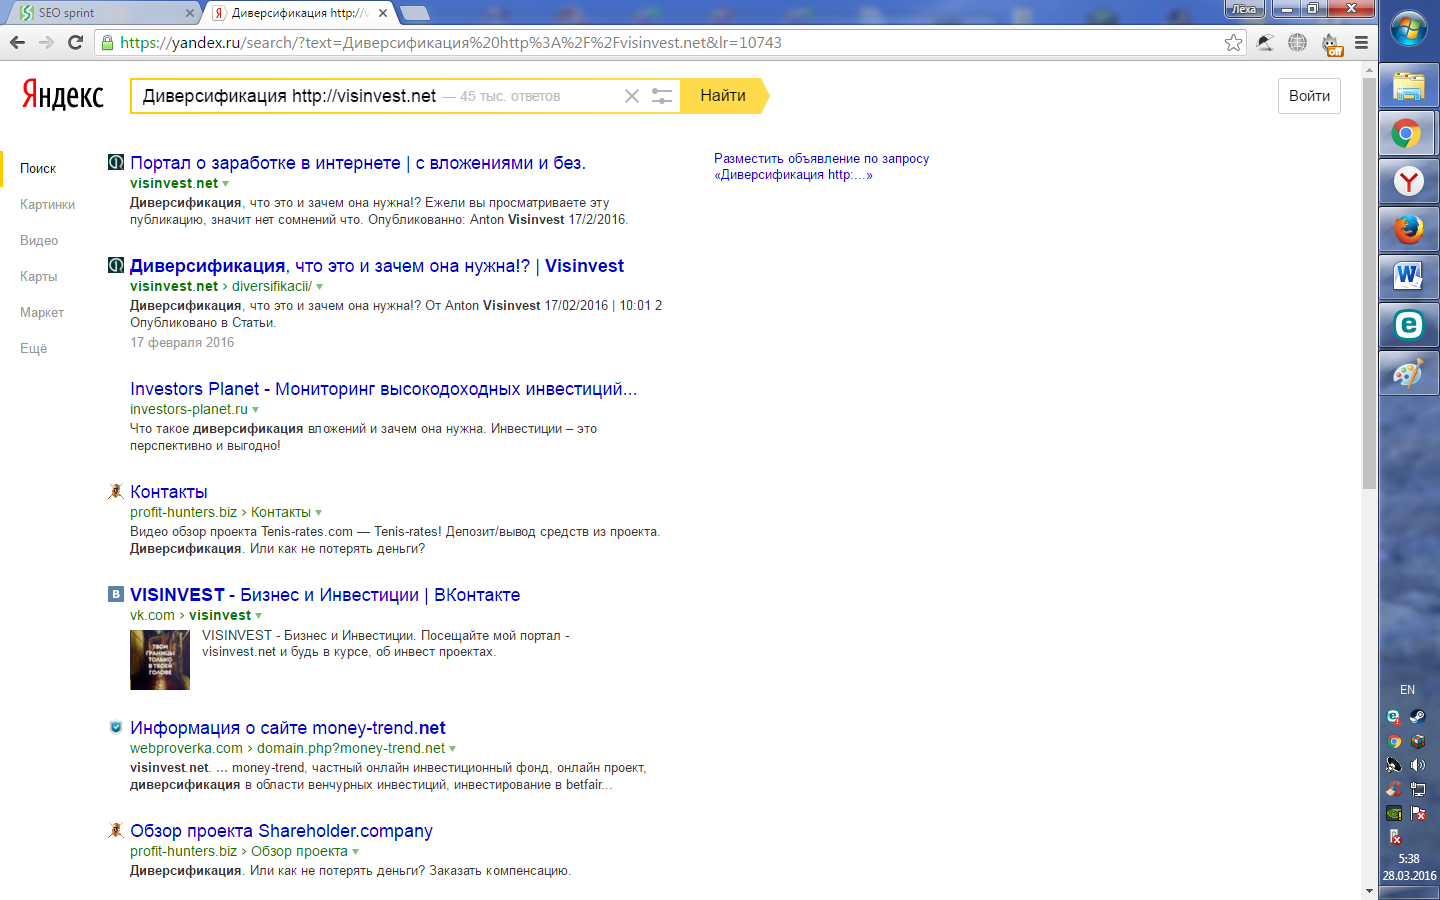Expand the arrow after diversifikacii/ URL
Image resolution: width=1440 pixels, height=900 pixels.
[x=320, y=287]
